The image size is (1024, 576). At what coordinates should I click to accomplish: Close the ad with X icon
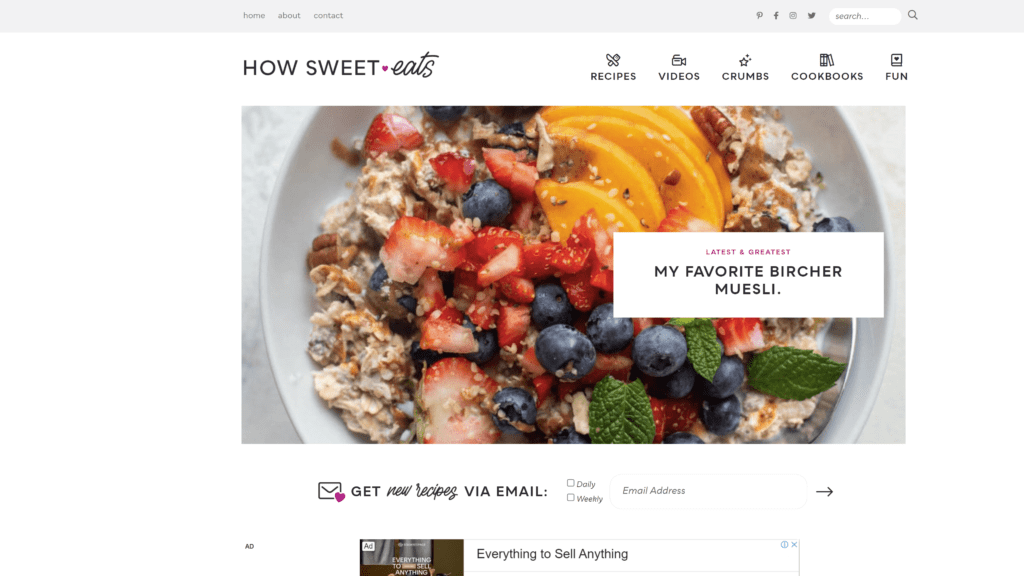click(x=794, y=545)
